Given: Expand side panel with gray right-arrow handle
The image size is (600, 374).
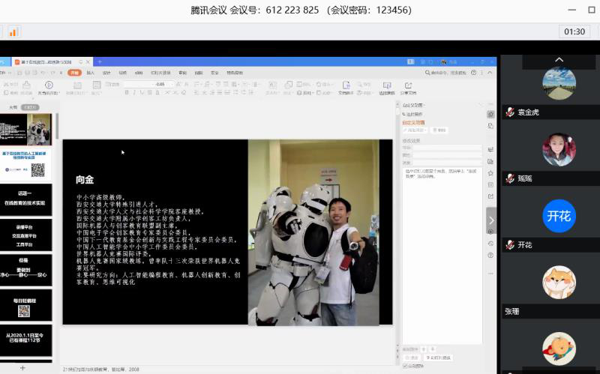Looking at the screenshot, I should (491, 220).
